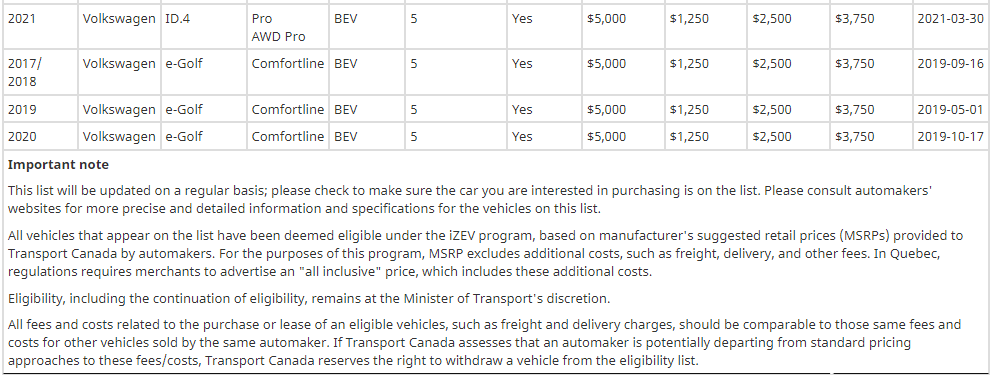Click the 2021 model year cell

tap(40, 27)
